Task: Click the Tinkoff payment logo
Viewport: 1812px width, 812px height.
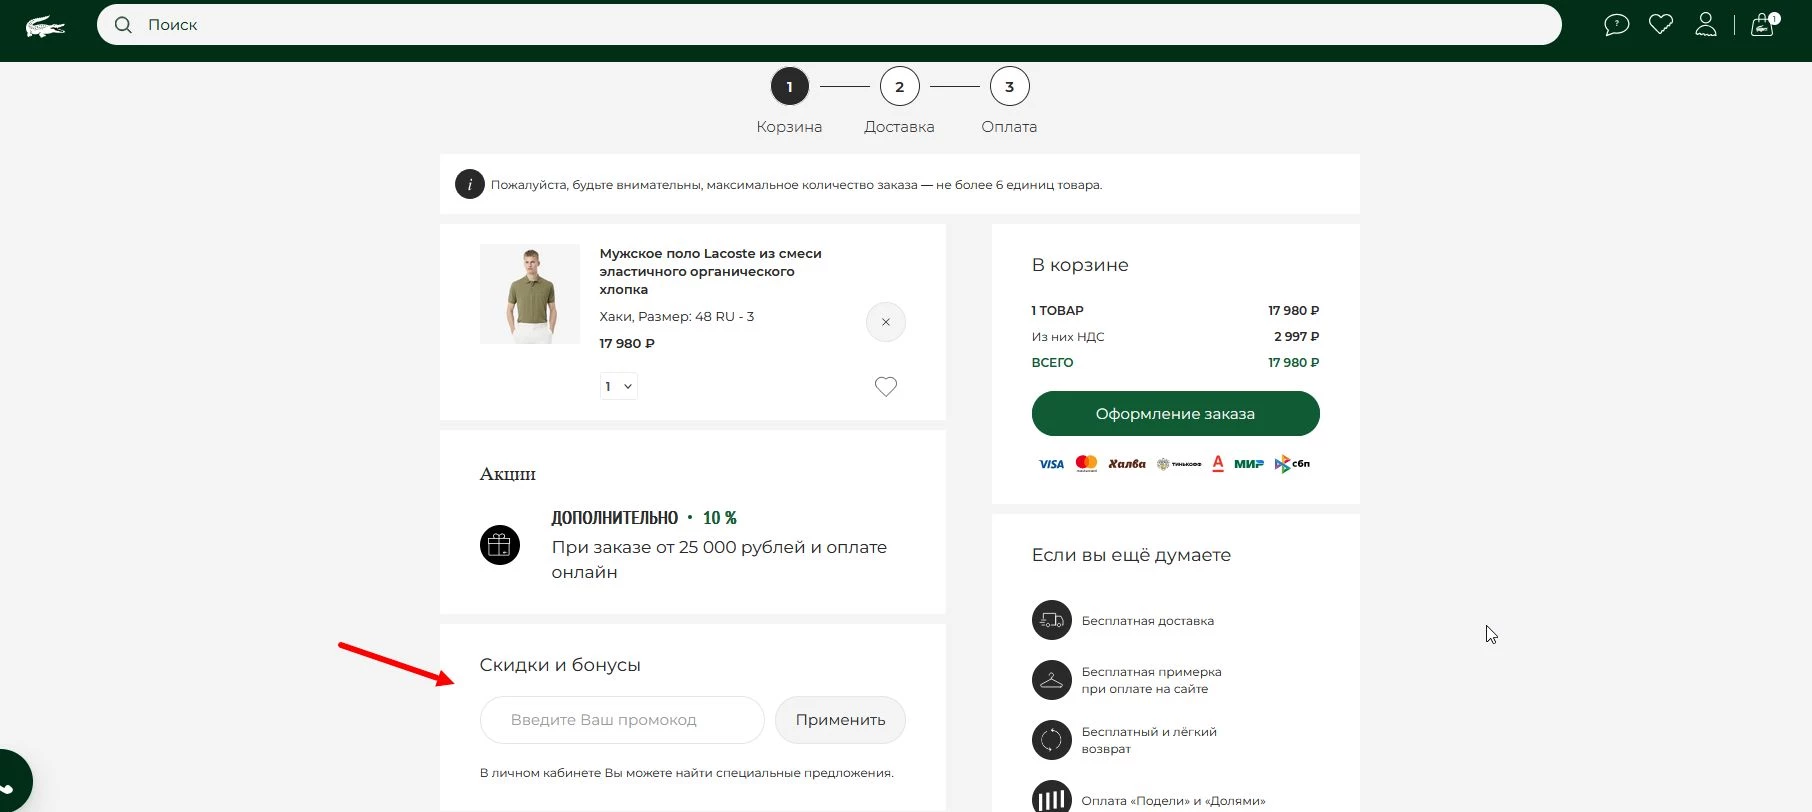Action: click(x=1179, y=464)
